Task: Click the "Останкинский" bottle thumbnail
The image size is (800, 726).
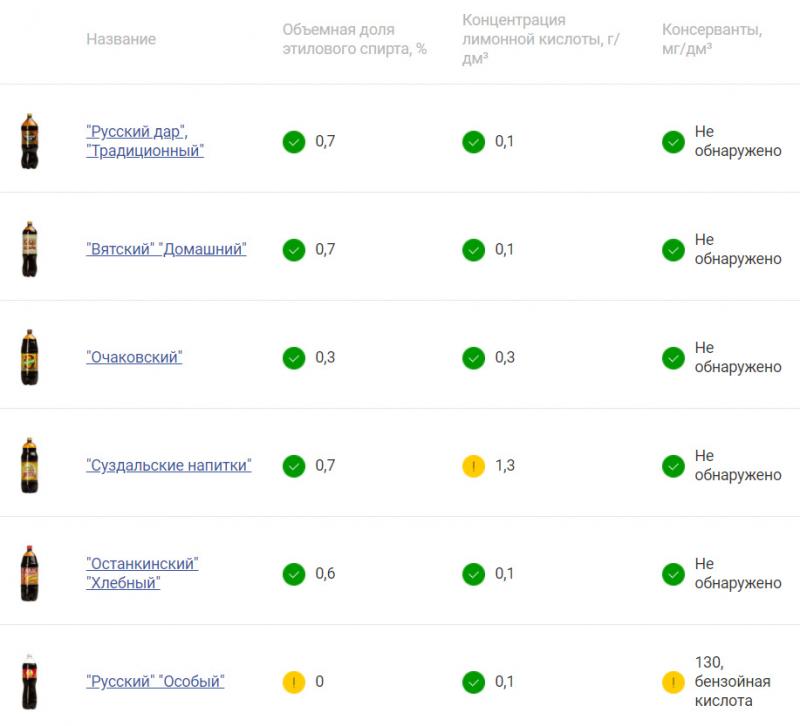Action: point(30,573)
